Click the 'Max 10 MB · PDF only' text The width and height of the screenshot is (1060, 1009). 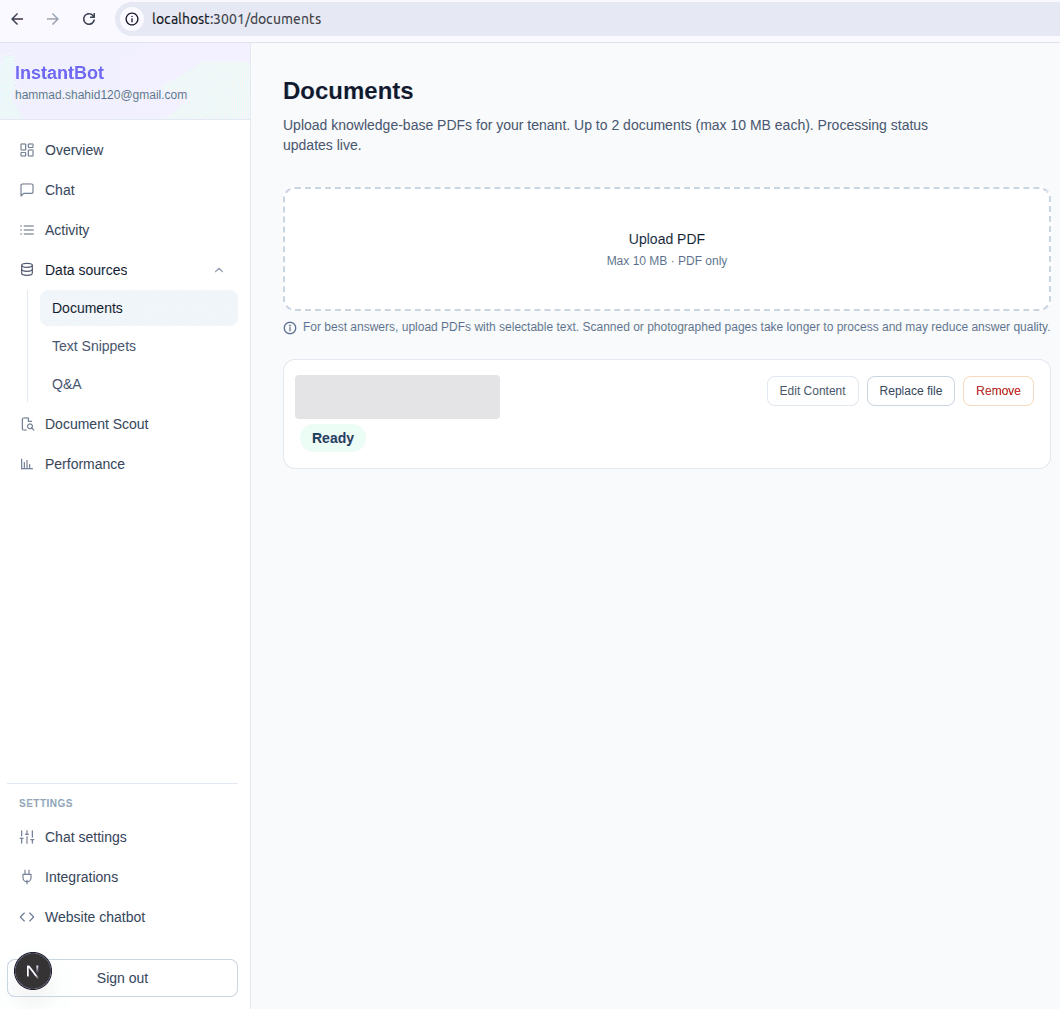coord(667,261)
